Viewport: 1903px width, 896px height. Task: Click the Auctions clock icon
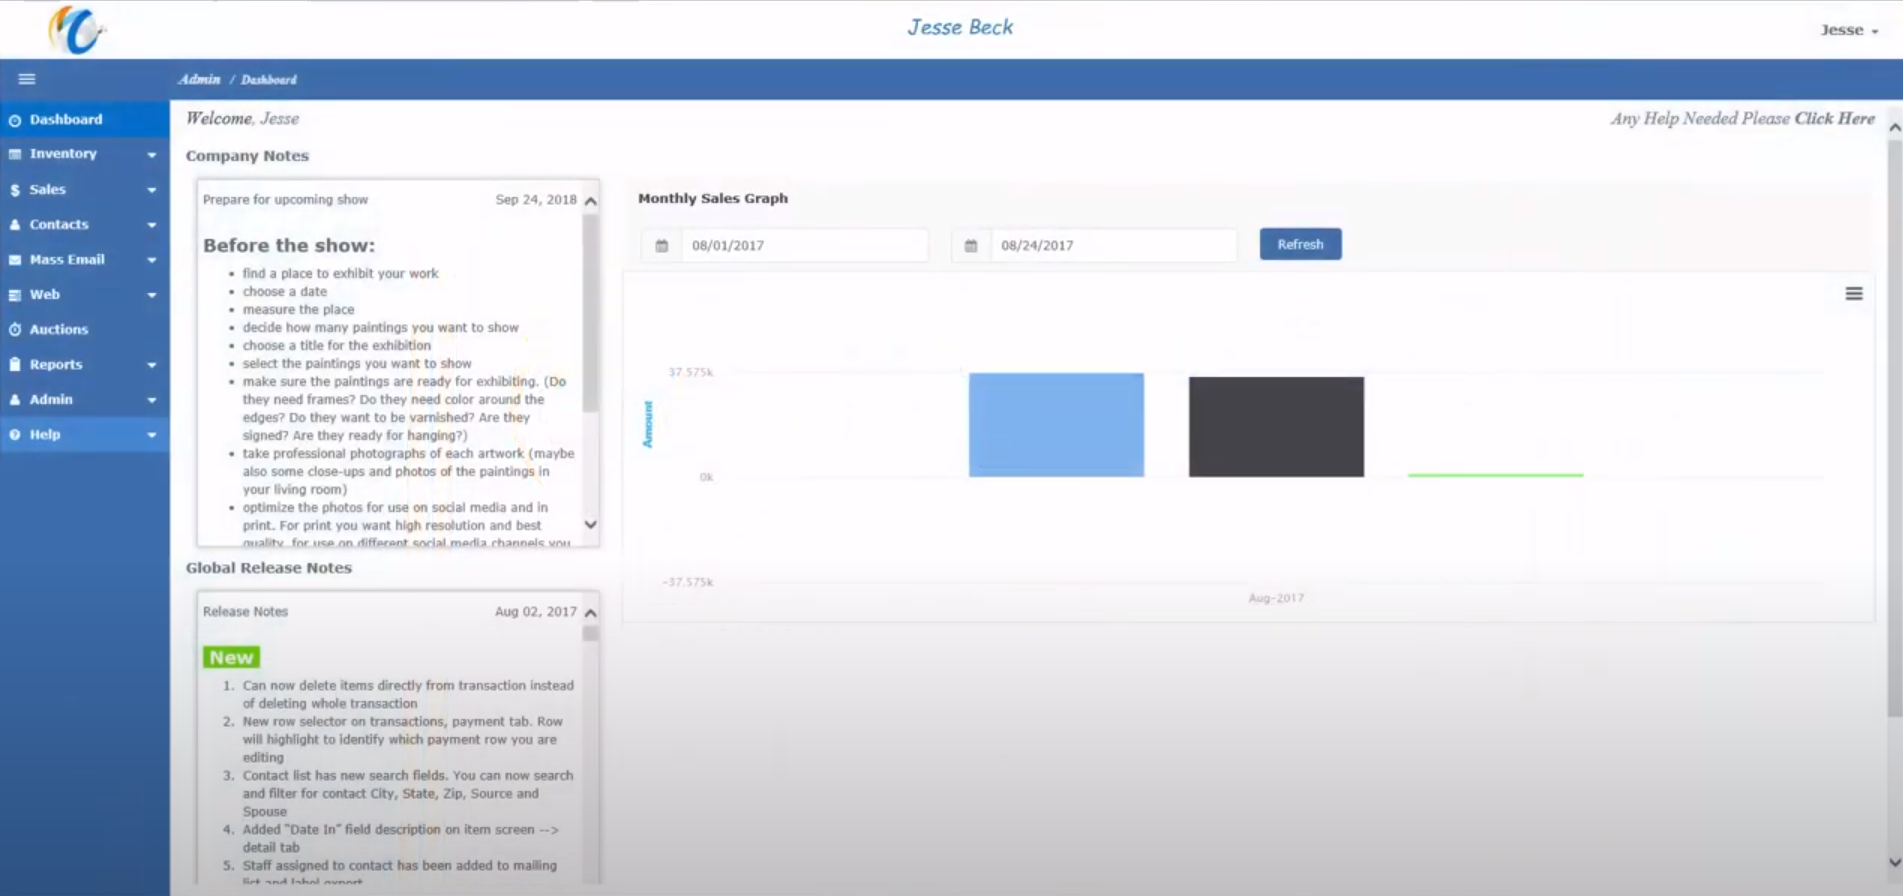click(15, 330)
